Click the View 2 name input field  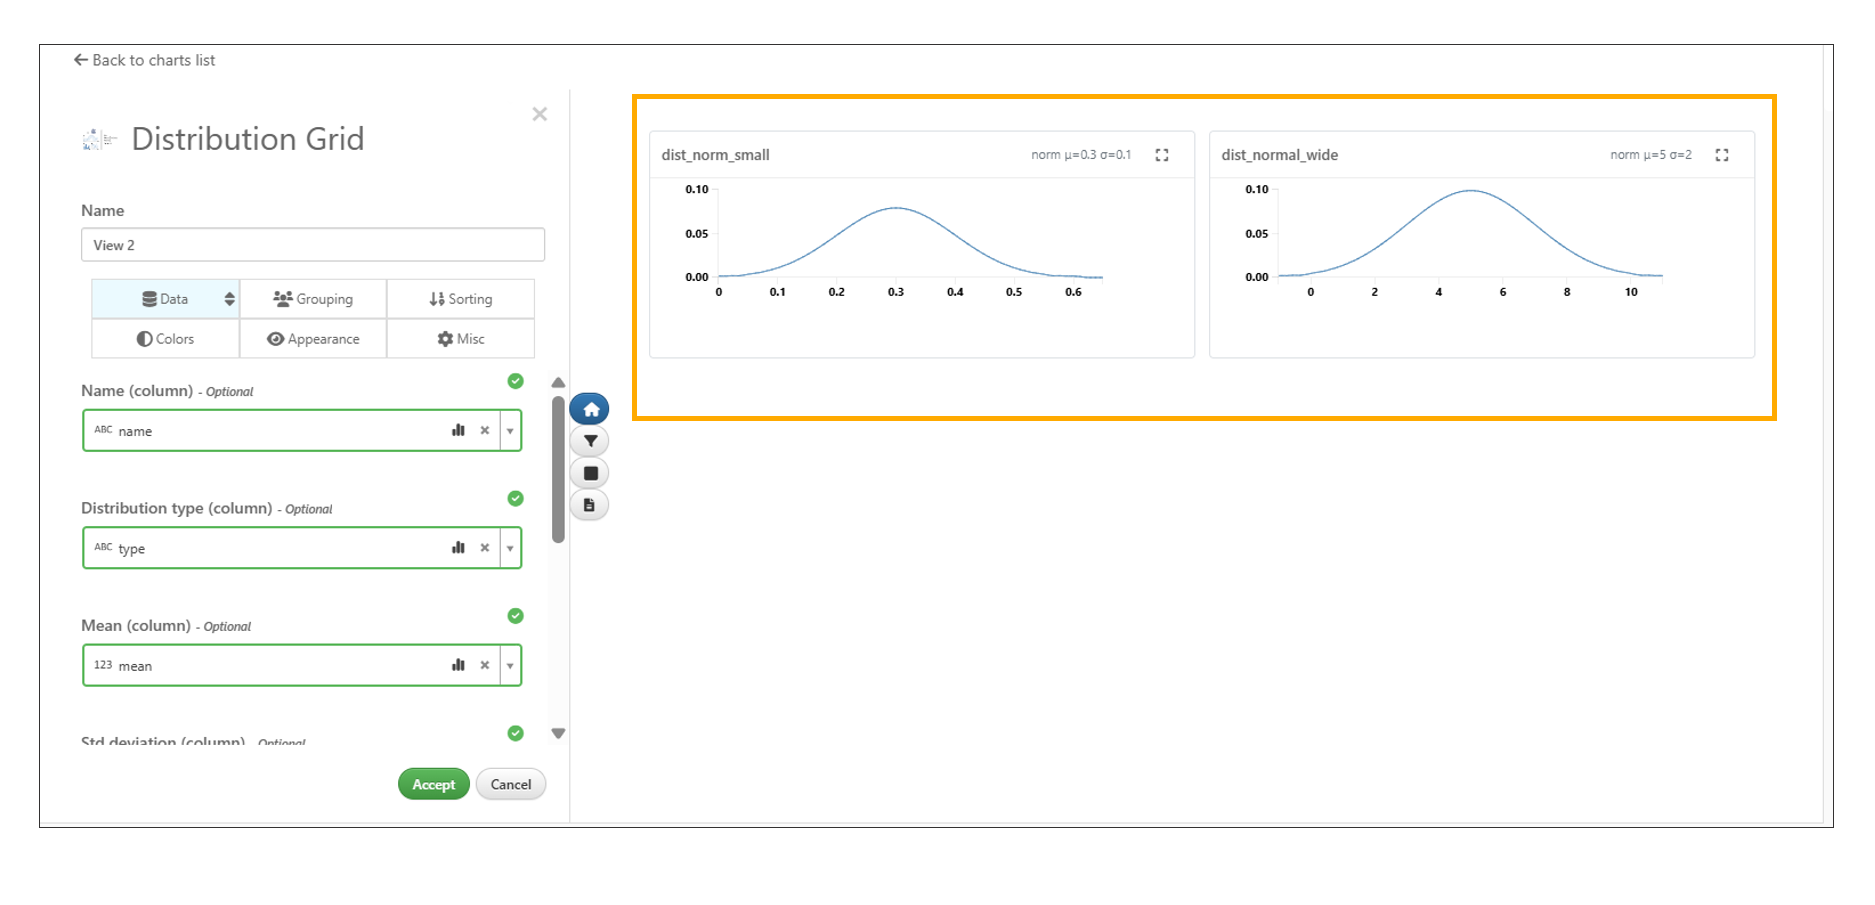tap(312, 245)
